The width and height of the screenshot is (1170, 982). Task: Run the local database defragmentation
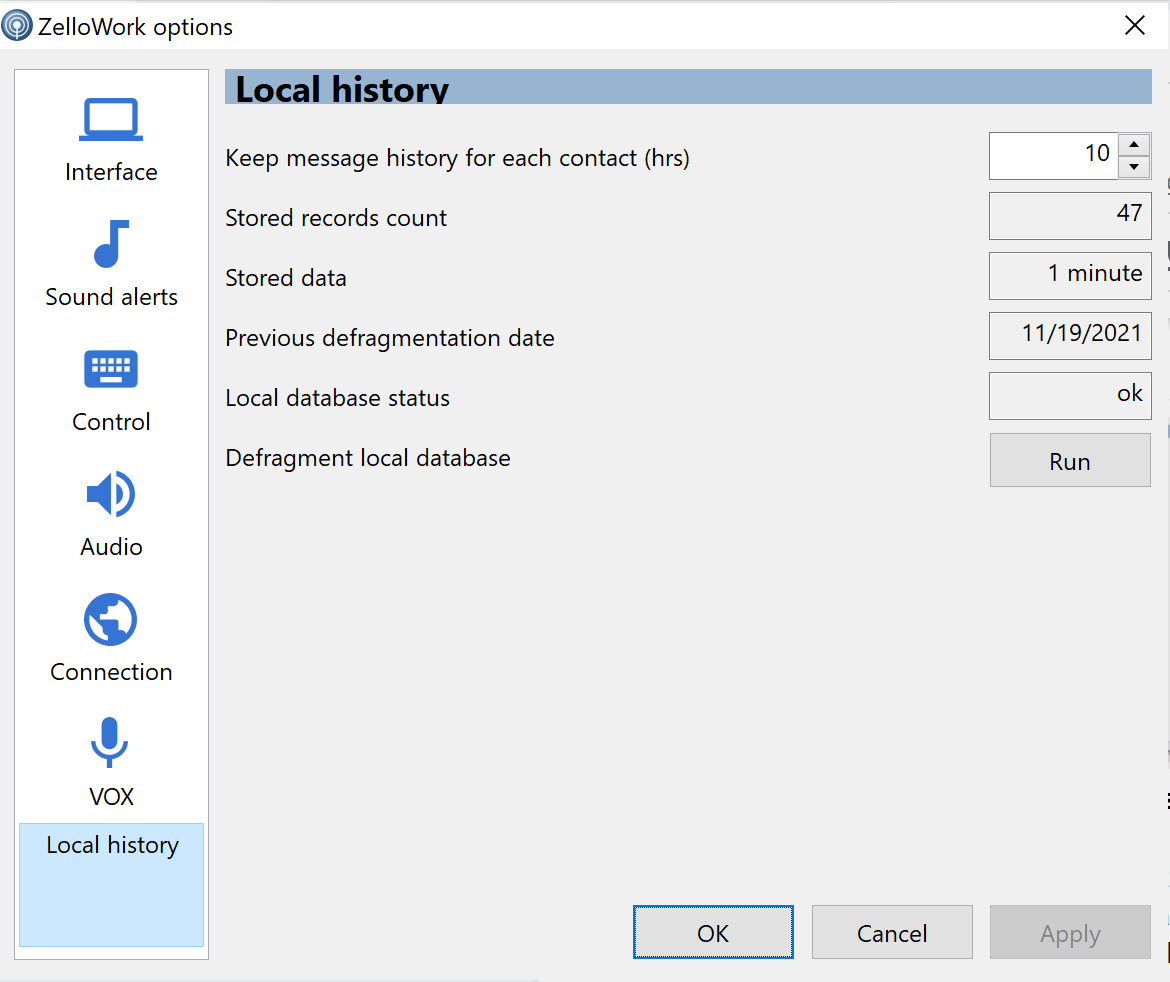pyautogui.click(x=1070, y=460)
